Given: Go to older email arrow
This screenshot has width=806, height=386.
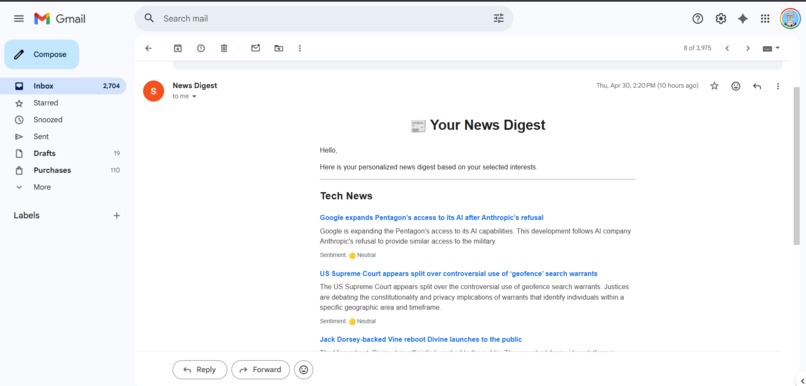Looking at the screenshot, I should click(x=748, y=48).
